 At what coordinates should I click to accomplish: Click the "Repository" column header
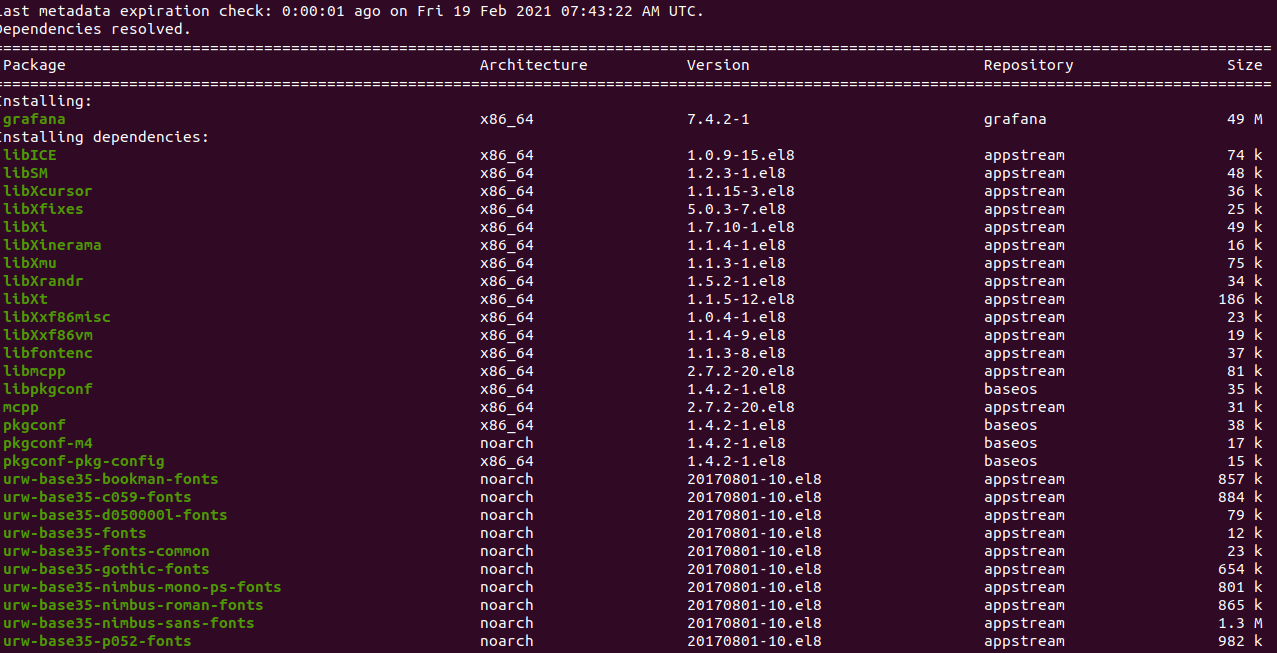(1028, 65)
